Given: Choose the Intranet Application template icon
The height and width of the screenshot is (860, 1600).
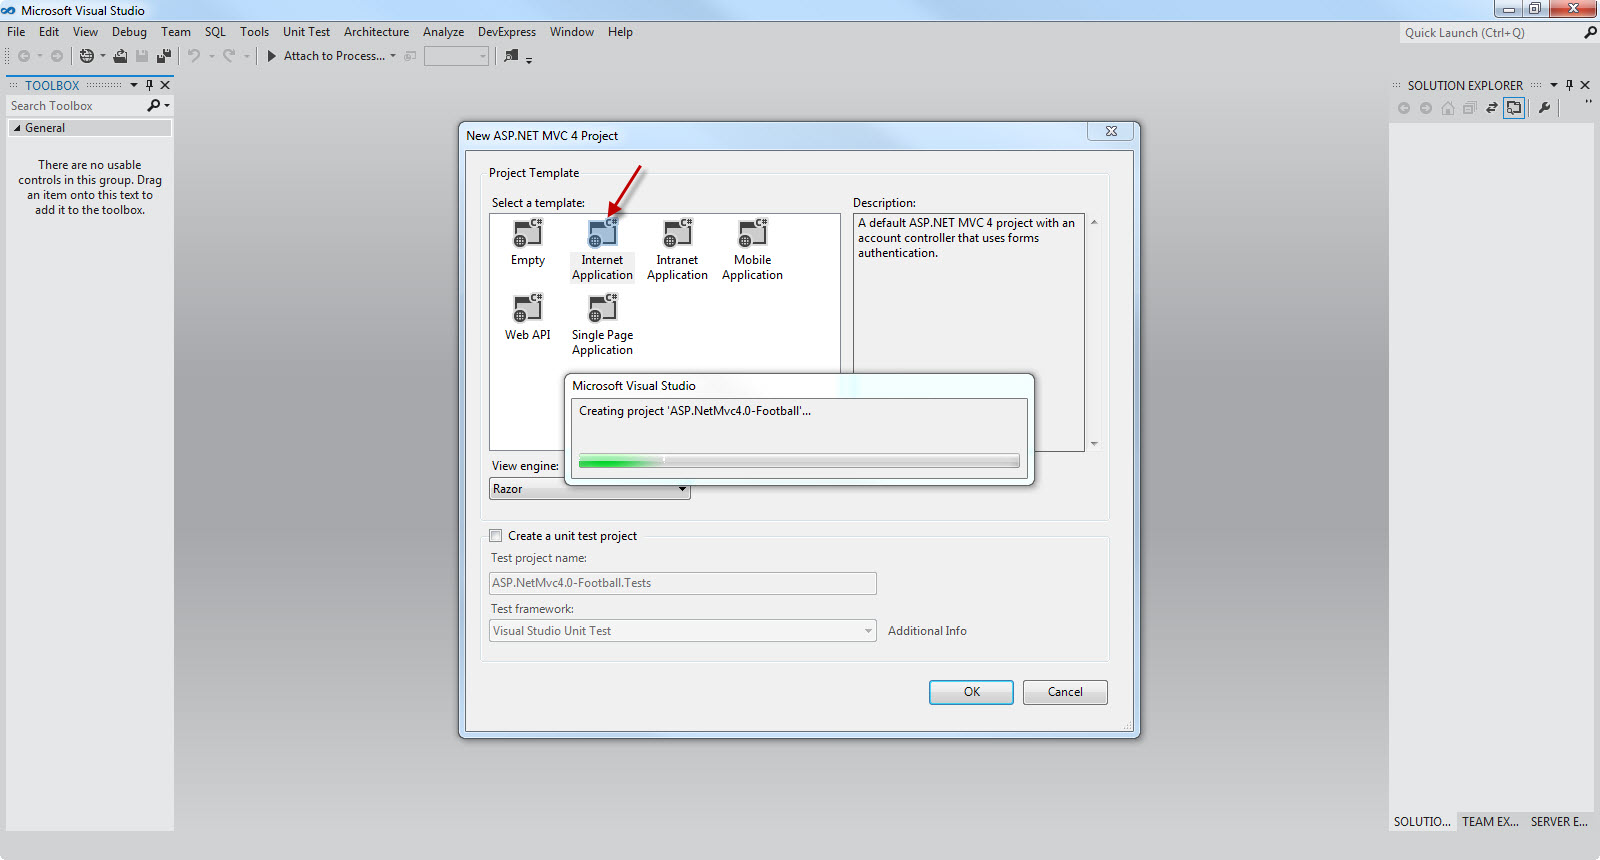Looking at the screenshot, I should (677, 233).
